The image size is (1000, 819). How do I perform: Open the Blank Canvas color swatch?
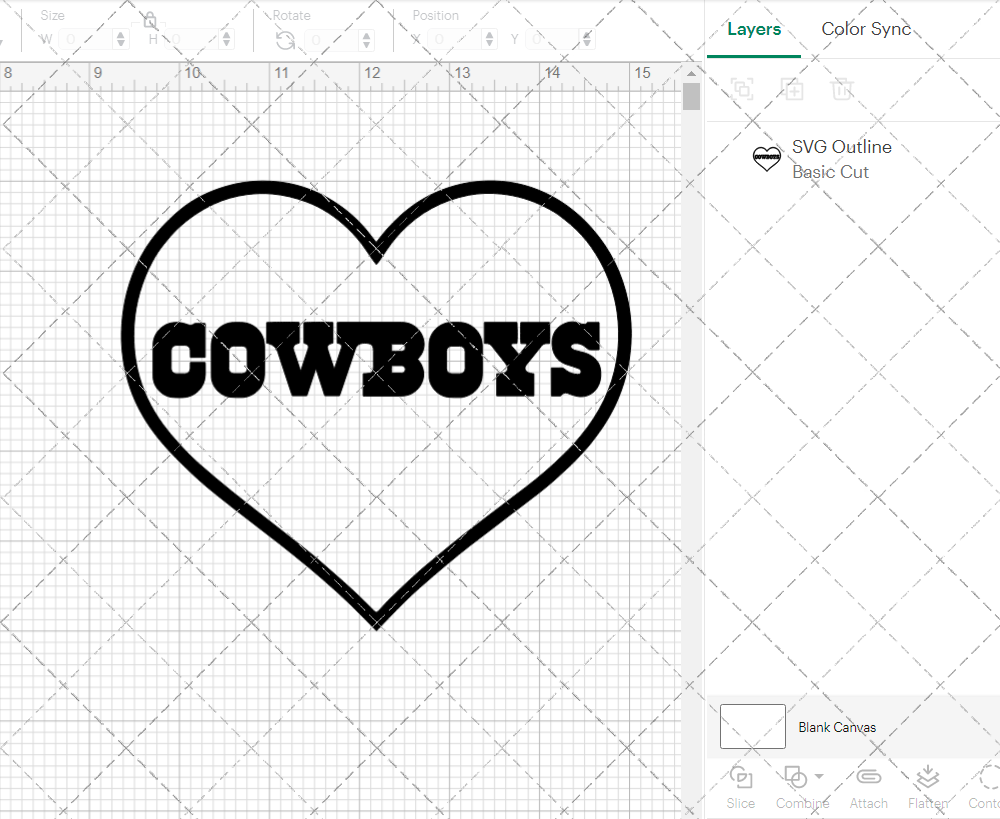pos(752,727)
